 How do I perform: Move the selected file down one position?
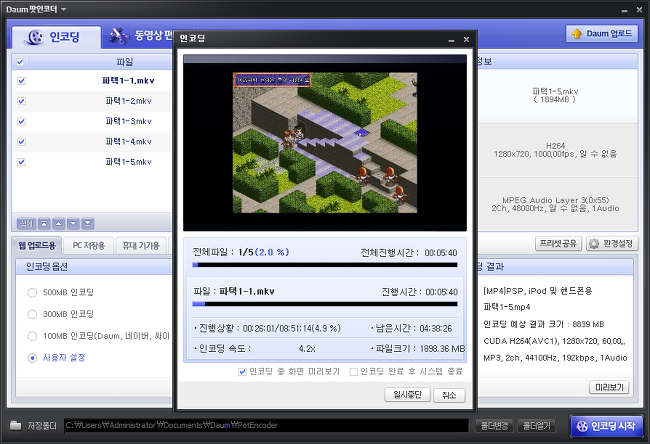pos(73,224)
